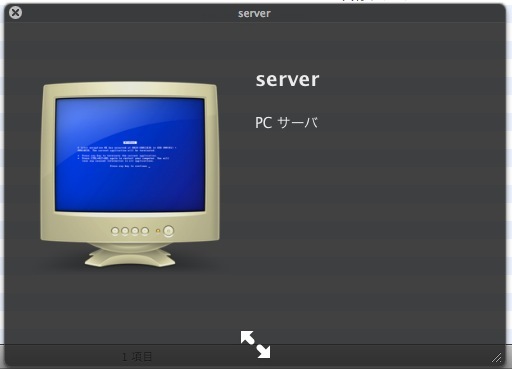Click the large bold server heading
512x369 pixels.
click(x=287, y=80)
